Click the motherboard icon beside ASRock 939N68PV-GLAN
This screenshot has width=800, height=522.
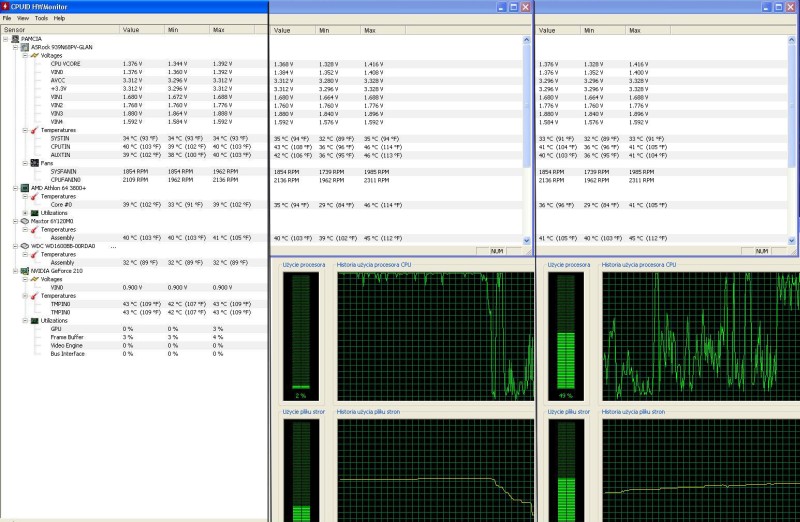coord(24,47)
